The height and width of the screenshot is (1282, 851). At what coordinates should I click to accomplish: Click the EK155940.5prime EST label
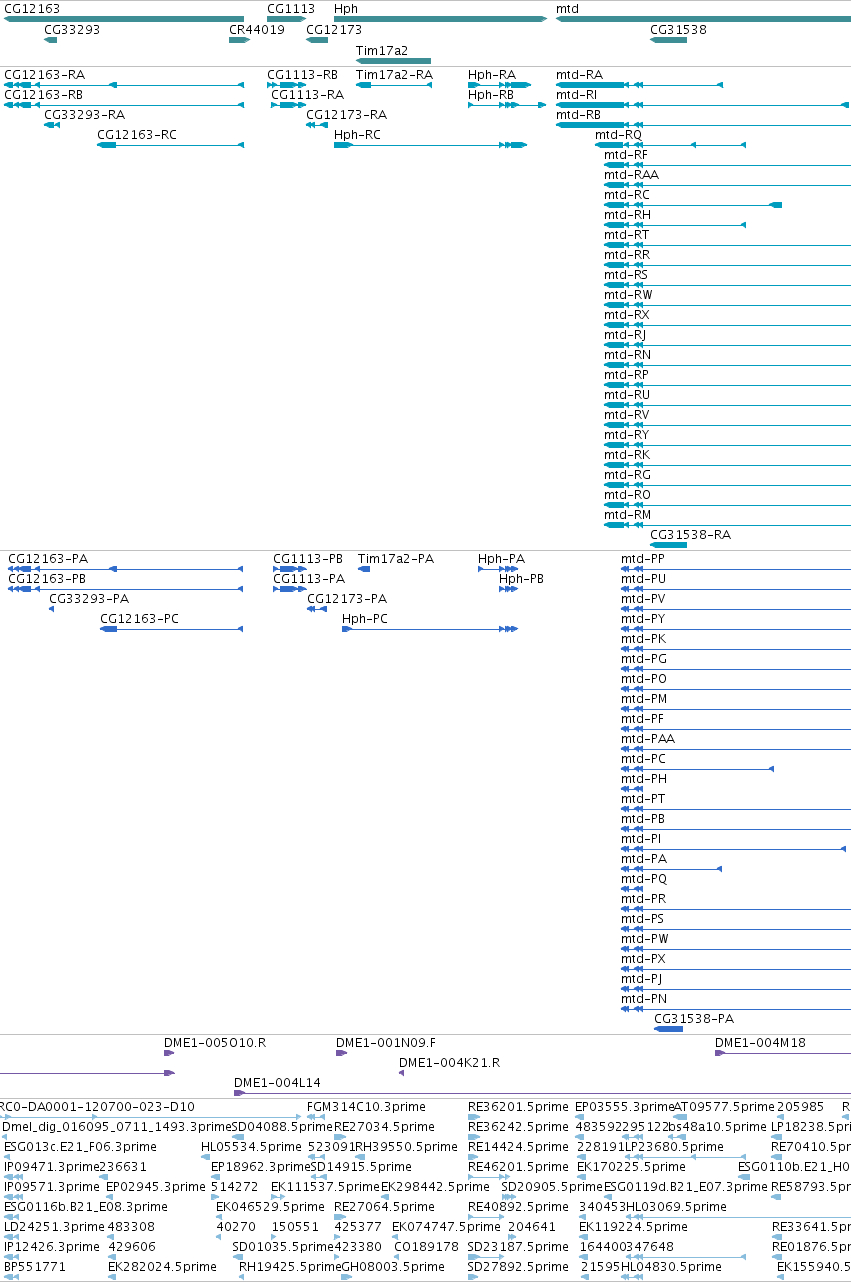click(814, 1267)
